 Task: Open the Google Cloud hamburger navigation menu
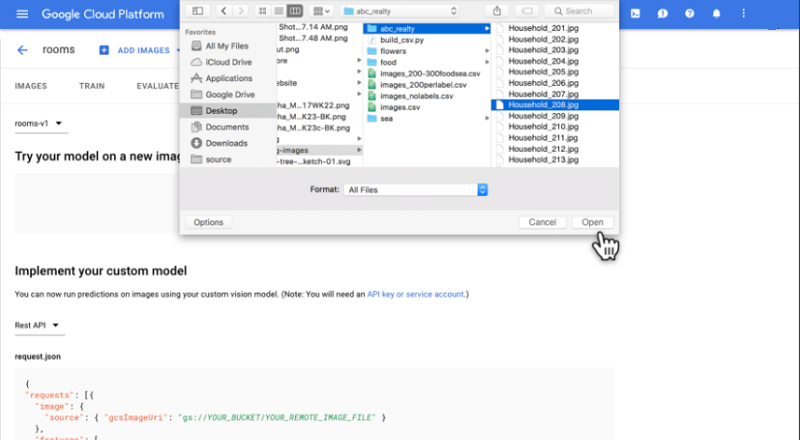point(22,15)
